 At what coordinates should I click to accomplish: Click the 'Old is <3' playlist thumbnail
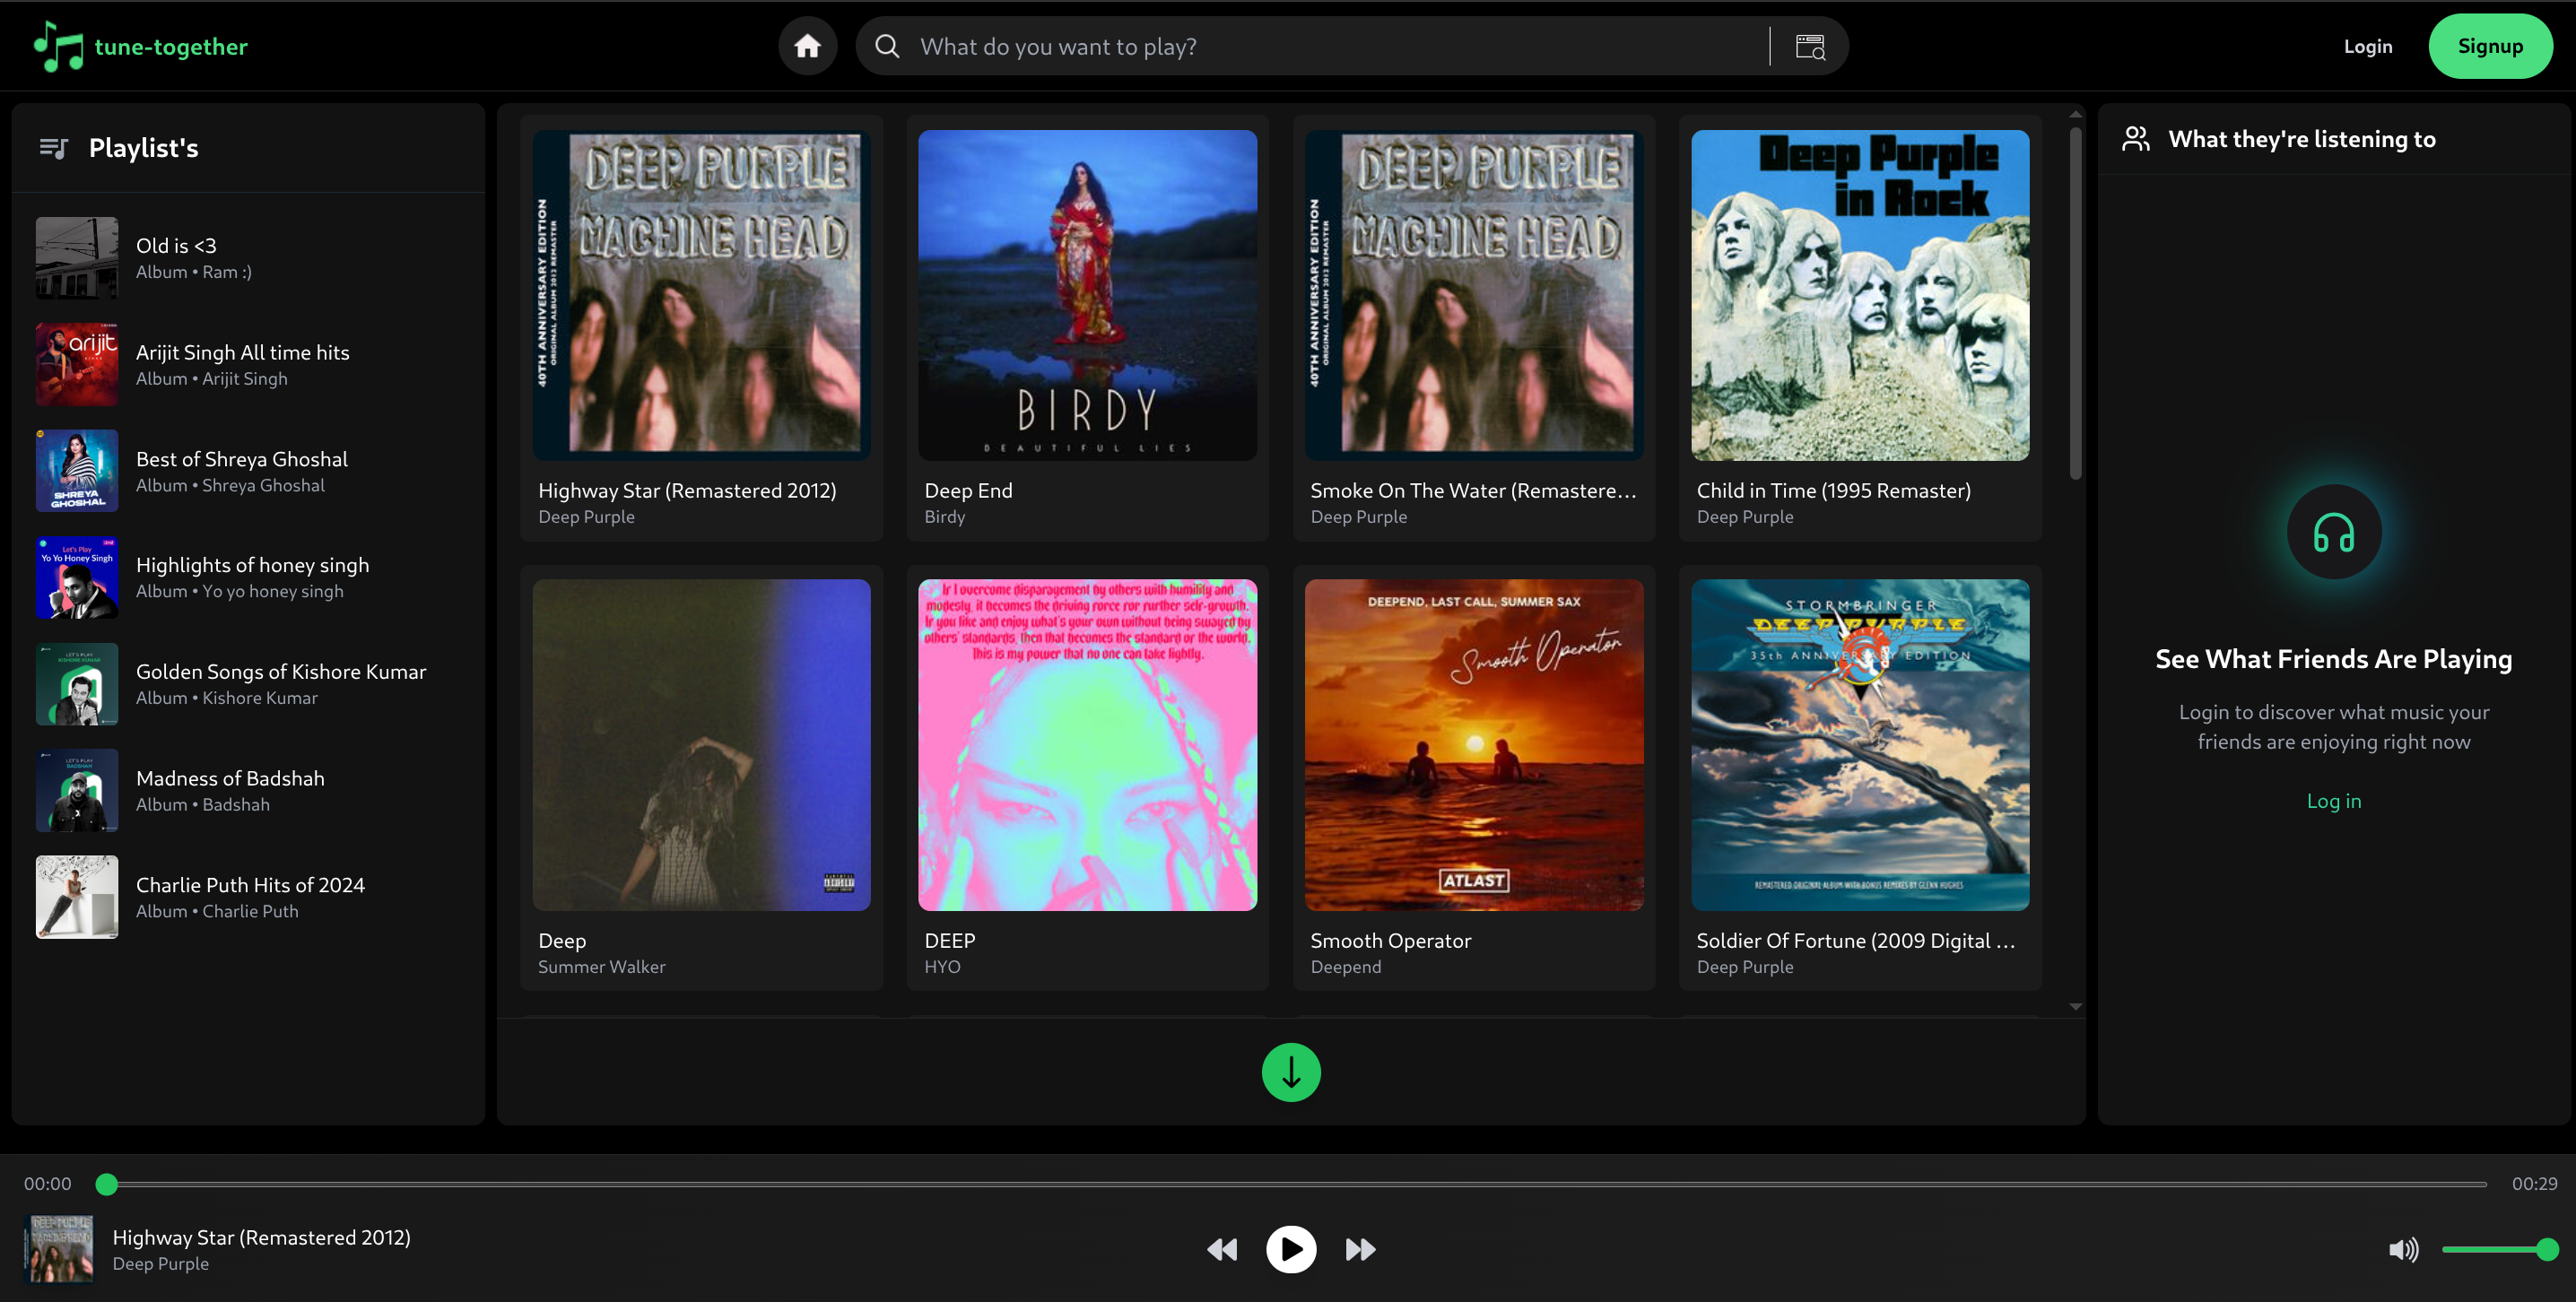pyautogui.click(x=77, y=258)
